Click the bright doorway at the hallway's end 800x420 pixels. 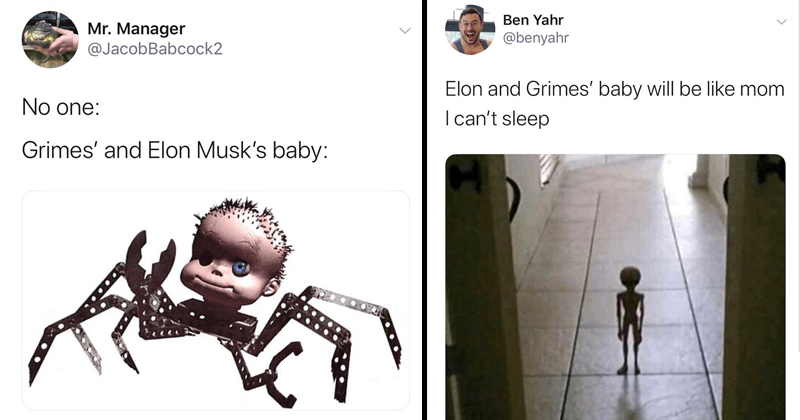(x=680, y=176)
